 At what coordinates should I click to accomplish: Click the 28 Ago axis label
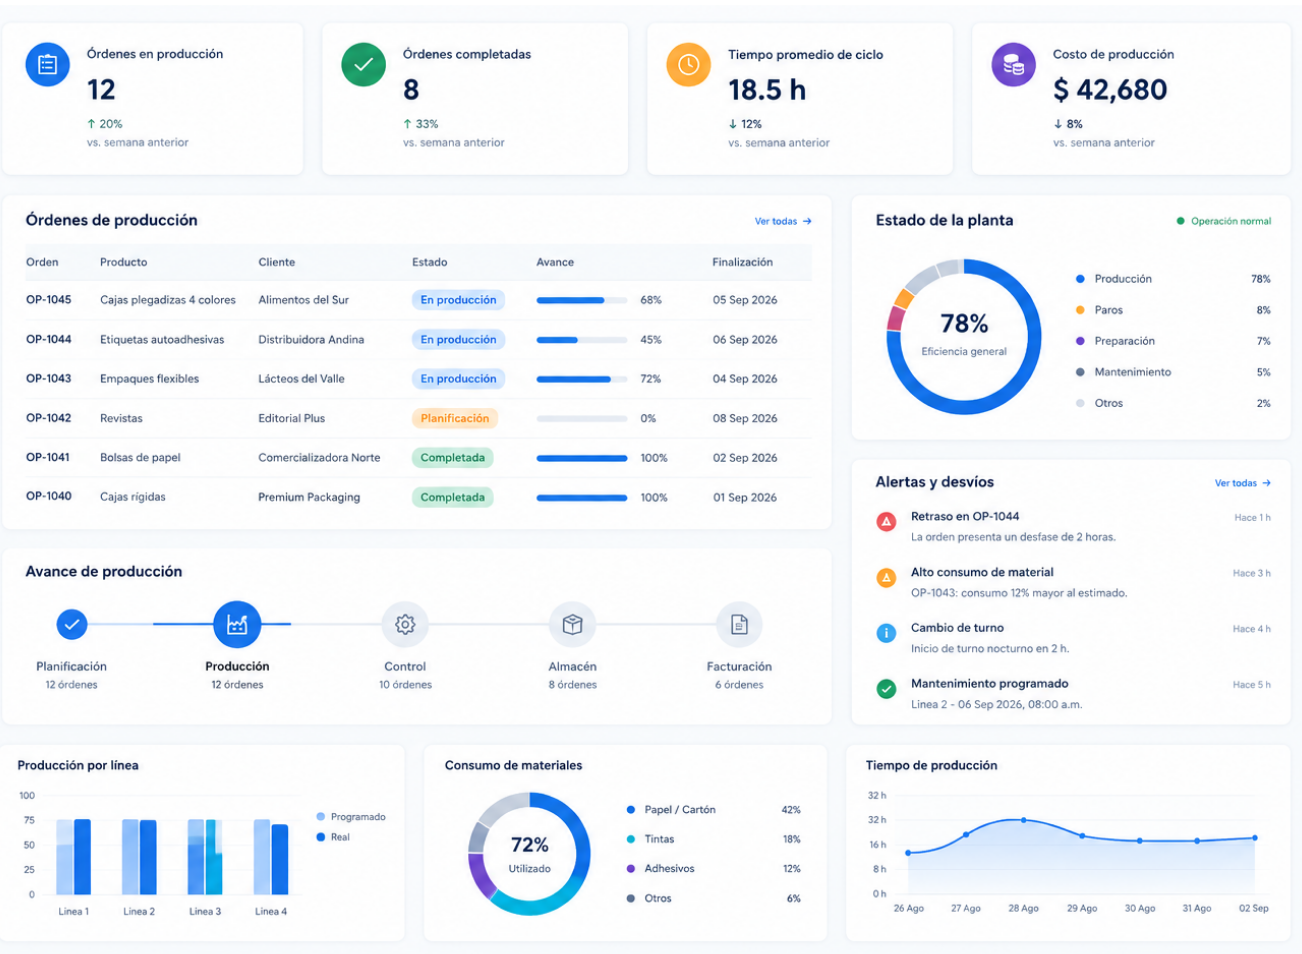click(1023, 908)
